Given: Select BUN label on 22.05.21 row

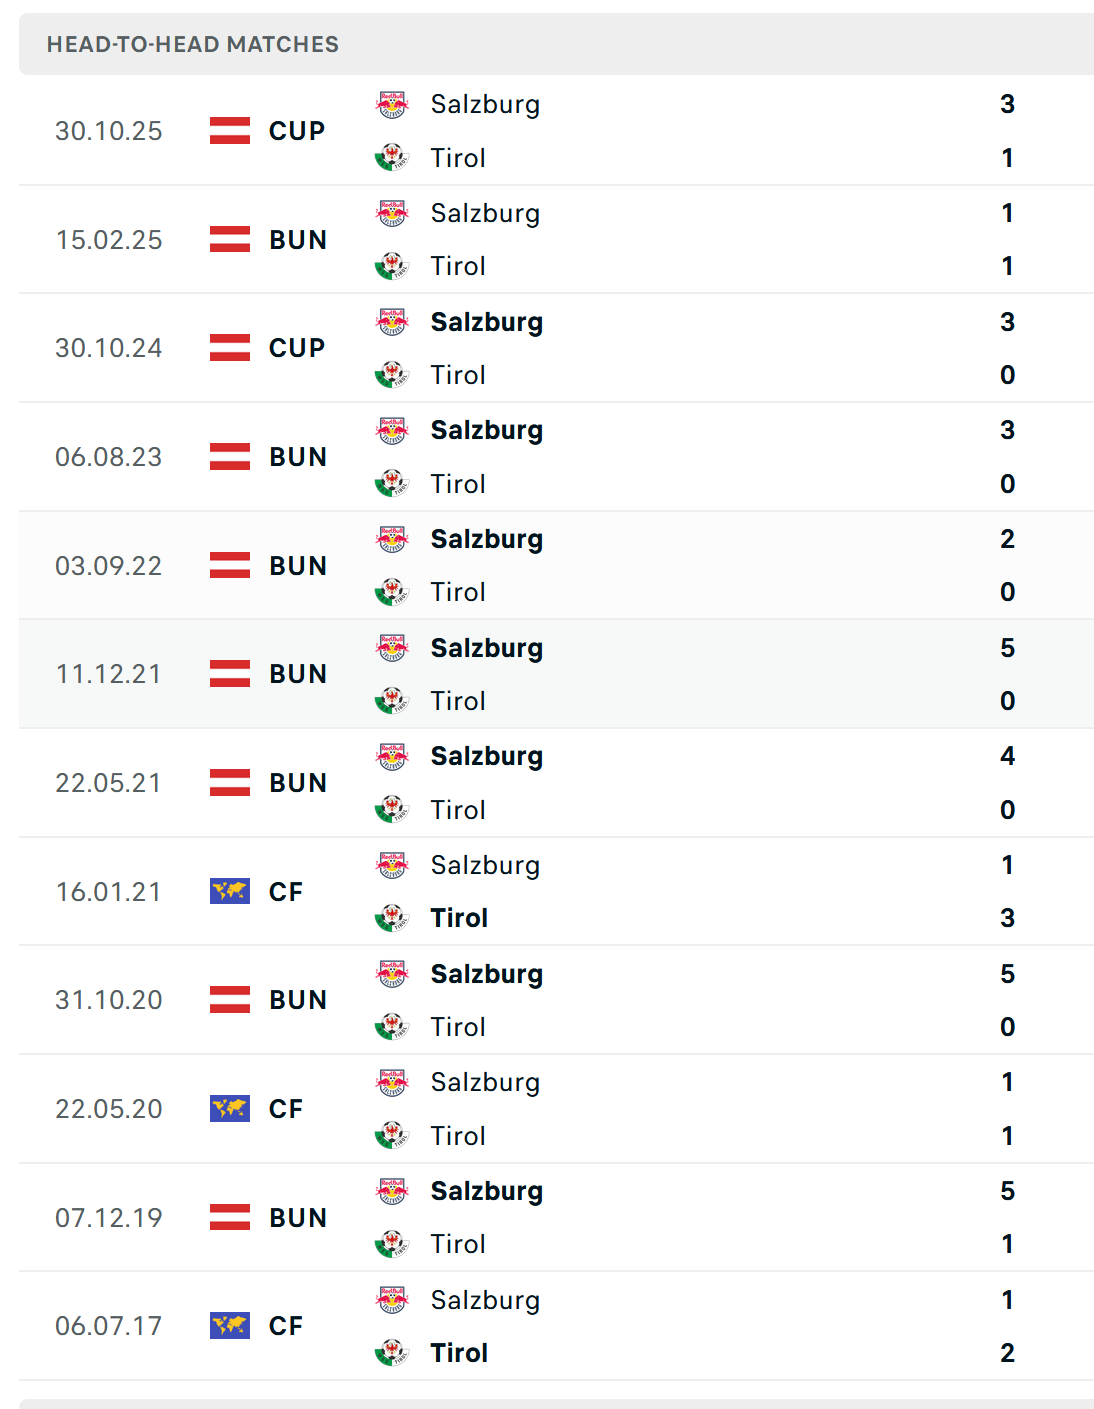Looking at the screenshot, I should (298, 783).
